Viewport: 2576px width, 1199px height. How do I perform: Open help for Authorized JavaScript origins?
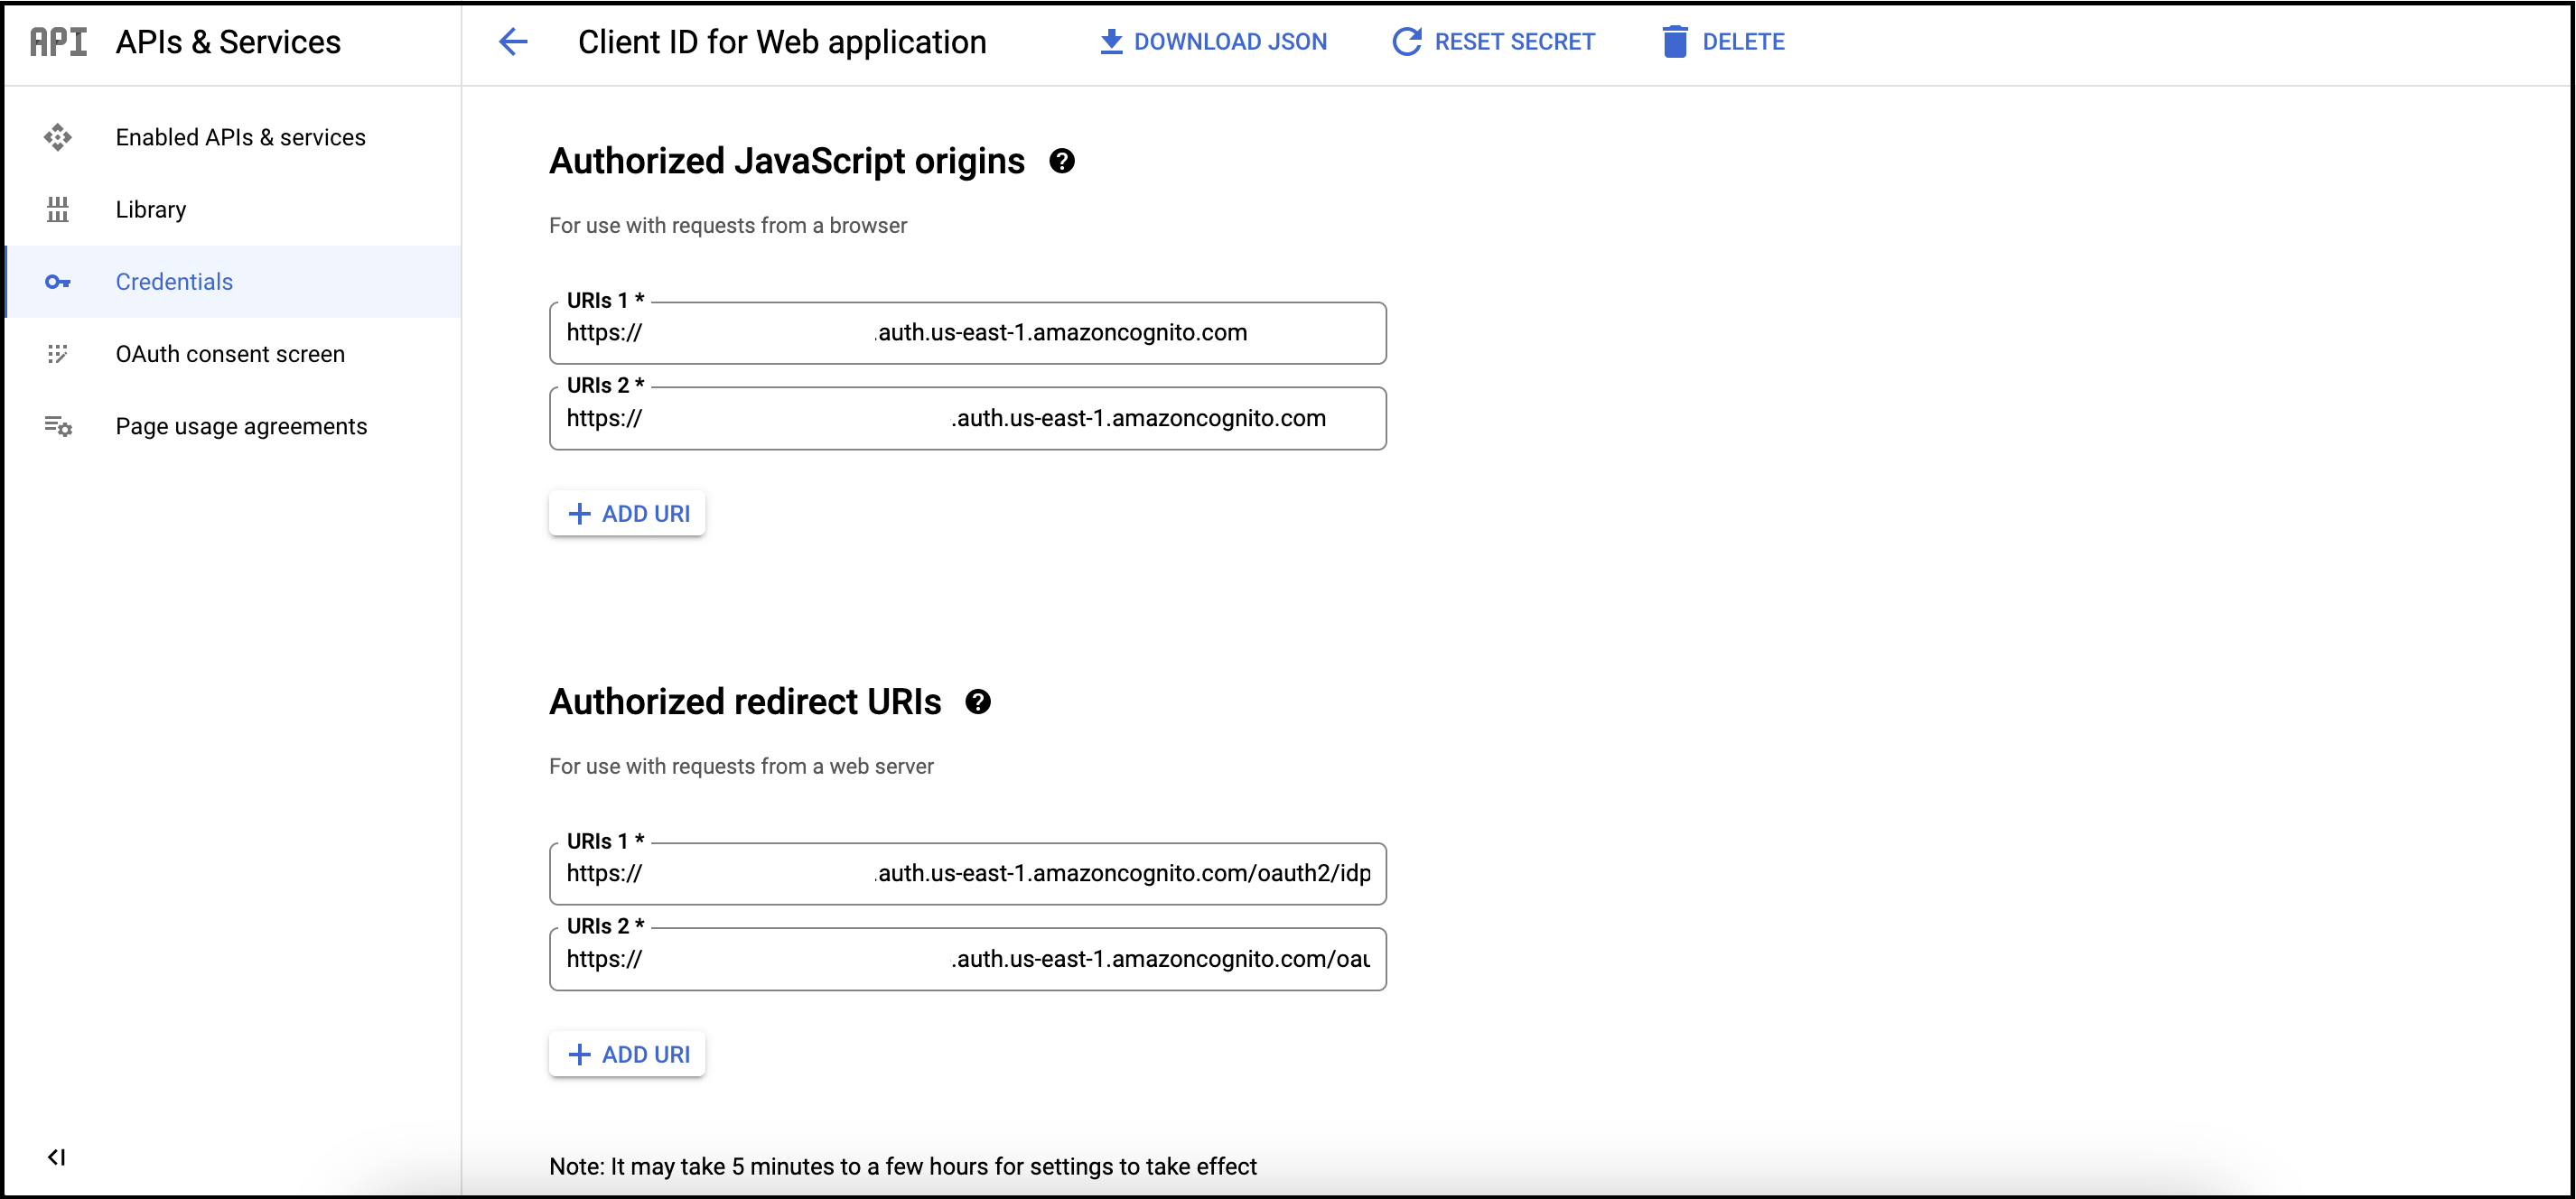coord(1062,161)
